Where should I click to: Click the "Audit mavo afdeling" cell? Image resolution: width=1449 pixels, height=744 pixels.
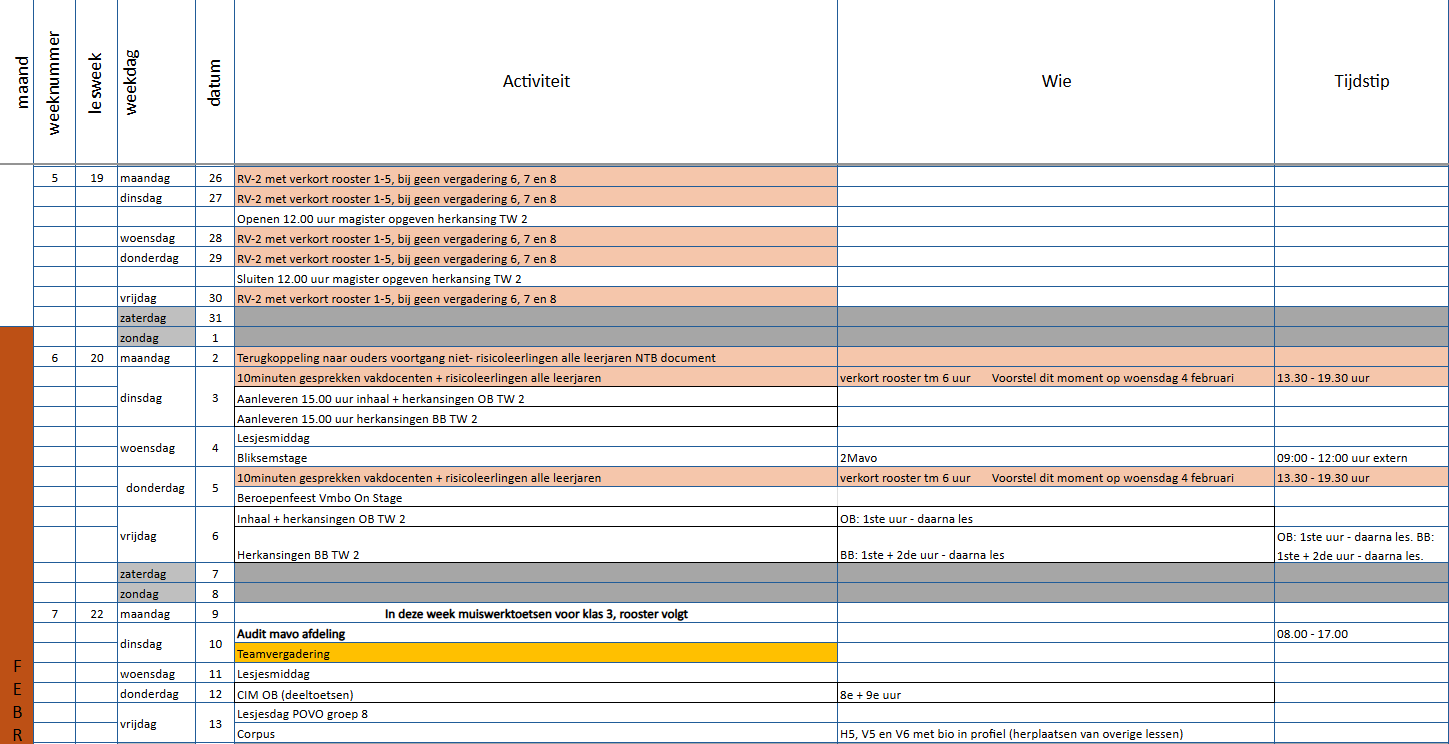[x=536, y=634]
